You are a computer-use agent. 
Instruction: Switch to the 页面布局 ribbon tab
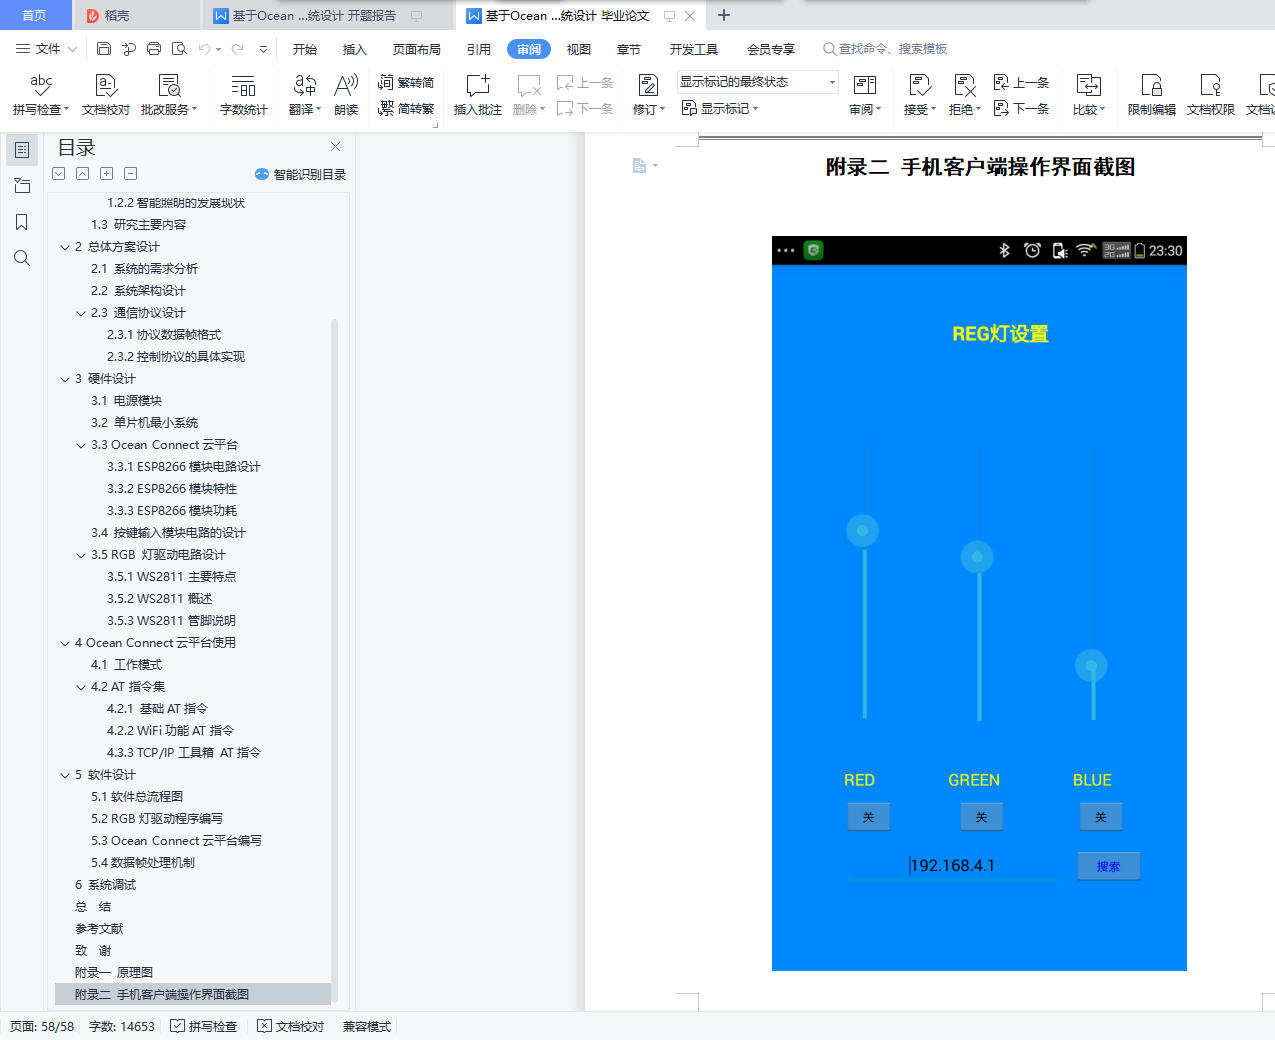tap(417, 49)
